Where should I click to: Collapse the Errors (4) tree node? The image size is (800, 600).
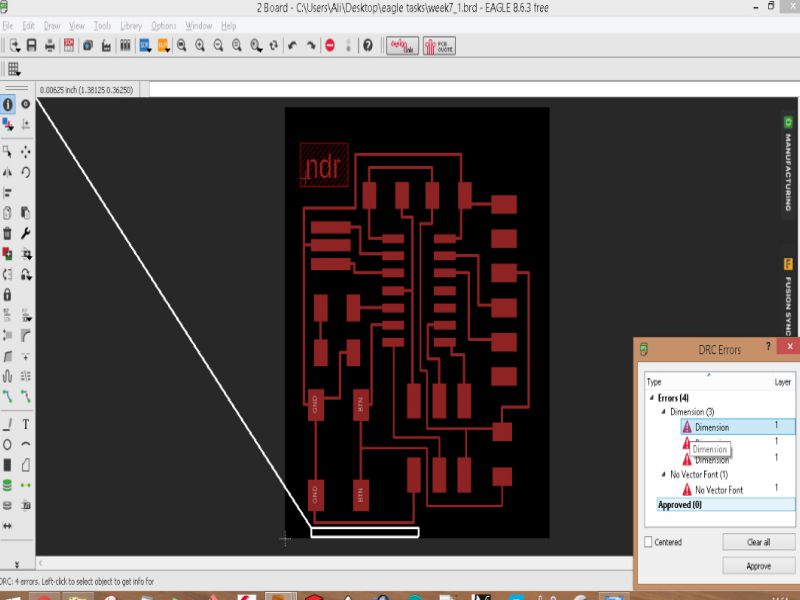click(651, 398)
